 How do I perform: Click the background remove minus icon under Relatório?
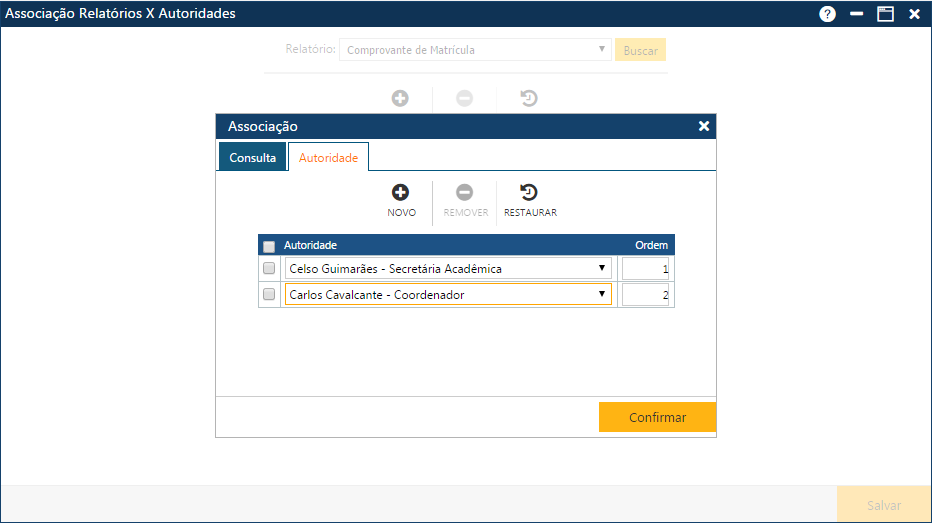click(464, 98)
